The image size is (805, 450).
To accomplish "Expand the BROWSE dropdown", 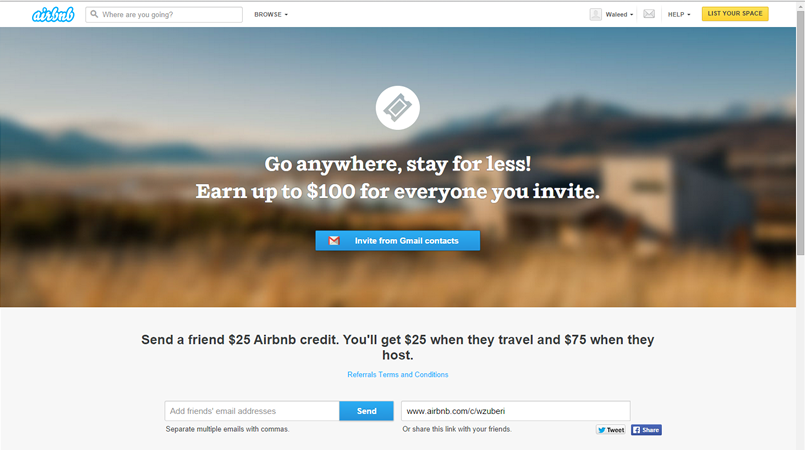I will 271,14.
